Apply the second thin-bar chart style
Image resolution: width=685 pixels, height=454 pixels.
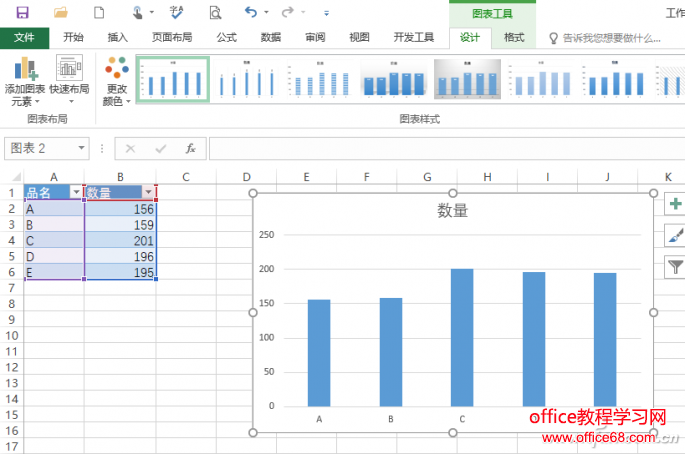tap(247, 79)
